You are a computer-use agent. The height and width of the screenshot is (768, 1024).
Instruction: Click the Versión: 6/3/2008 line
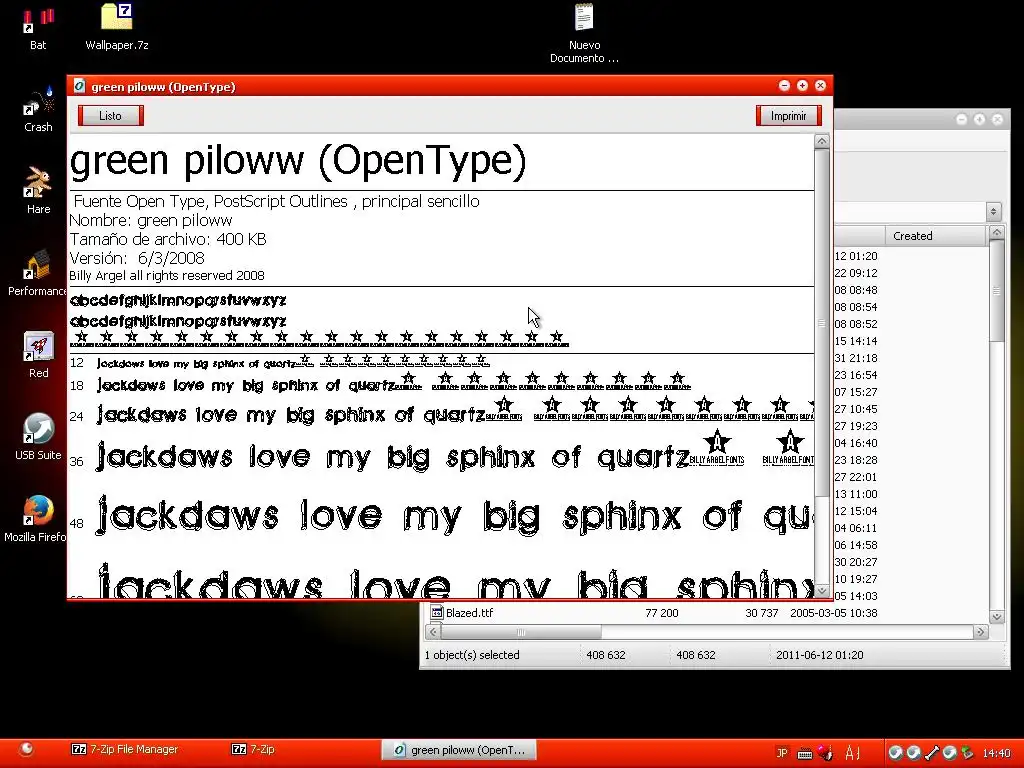point(137,258)
